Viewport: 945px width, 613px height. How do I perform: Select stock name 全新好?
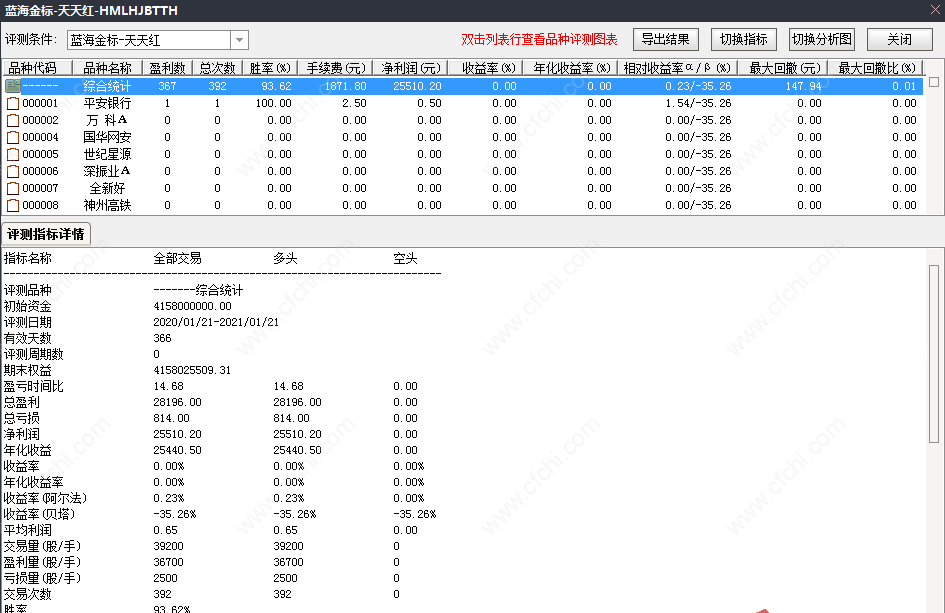107,188
